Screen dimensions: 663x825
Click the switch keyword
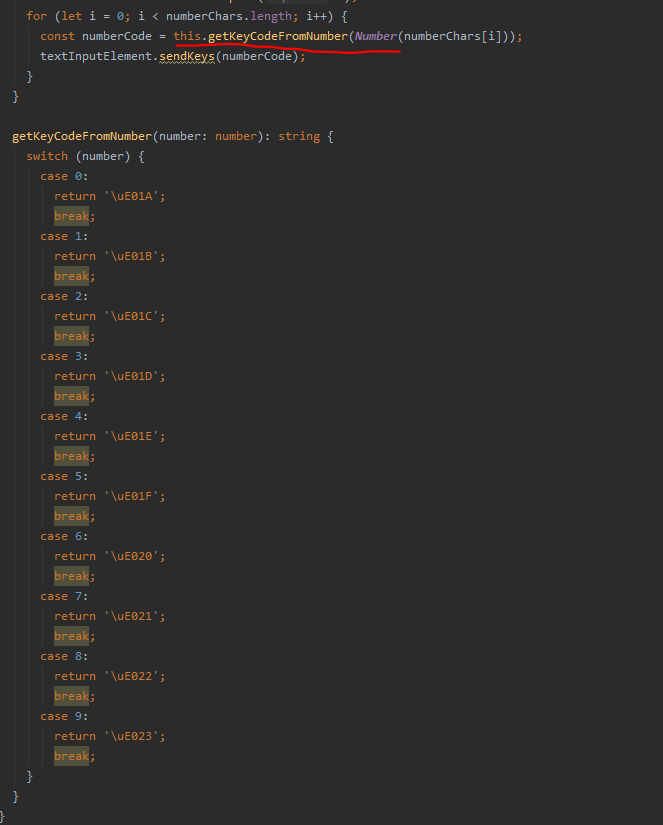(47, 156)
